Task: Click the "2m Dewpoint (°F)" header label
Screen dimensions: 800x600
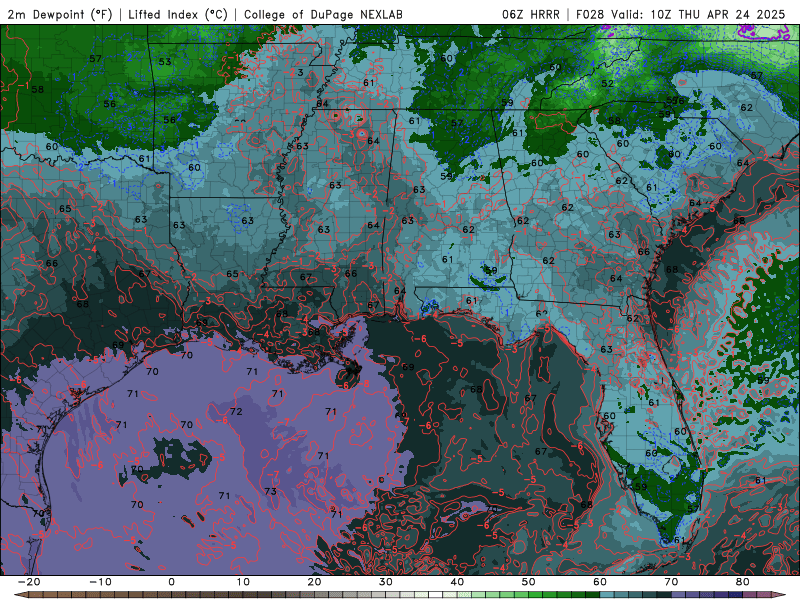Action: [x=59, y=14]
